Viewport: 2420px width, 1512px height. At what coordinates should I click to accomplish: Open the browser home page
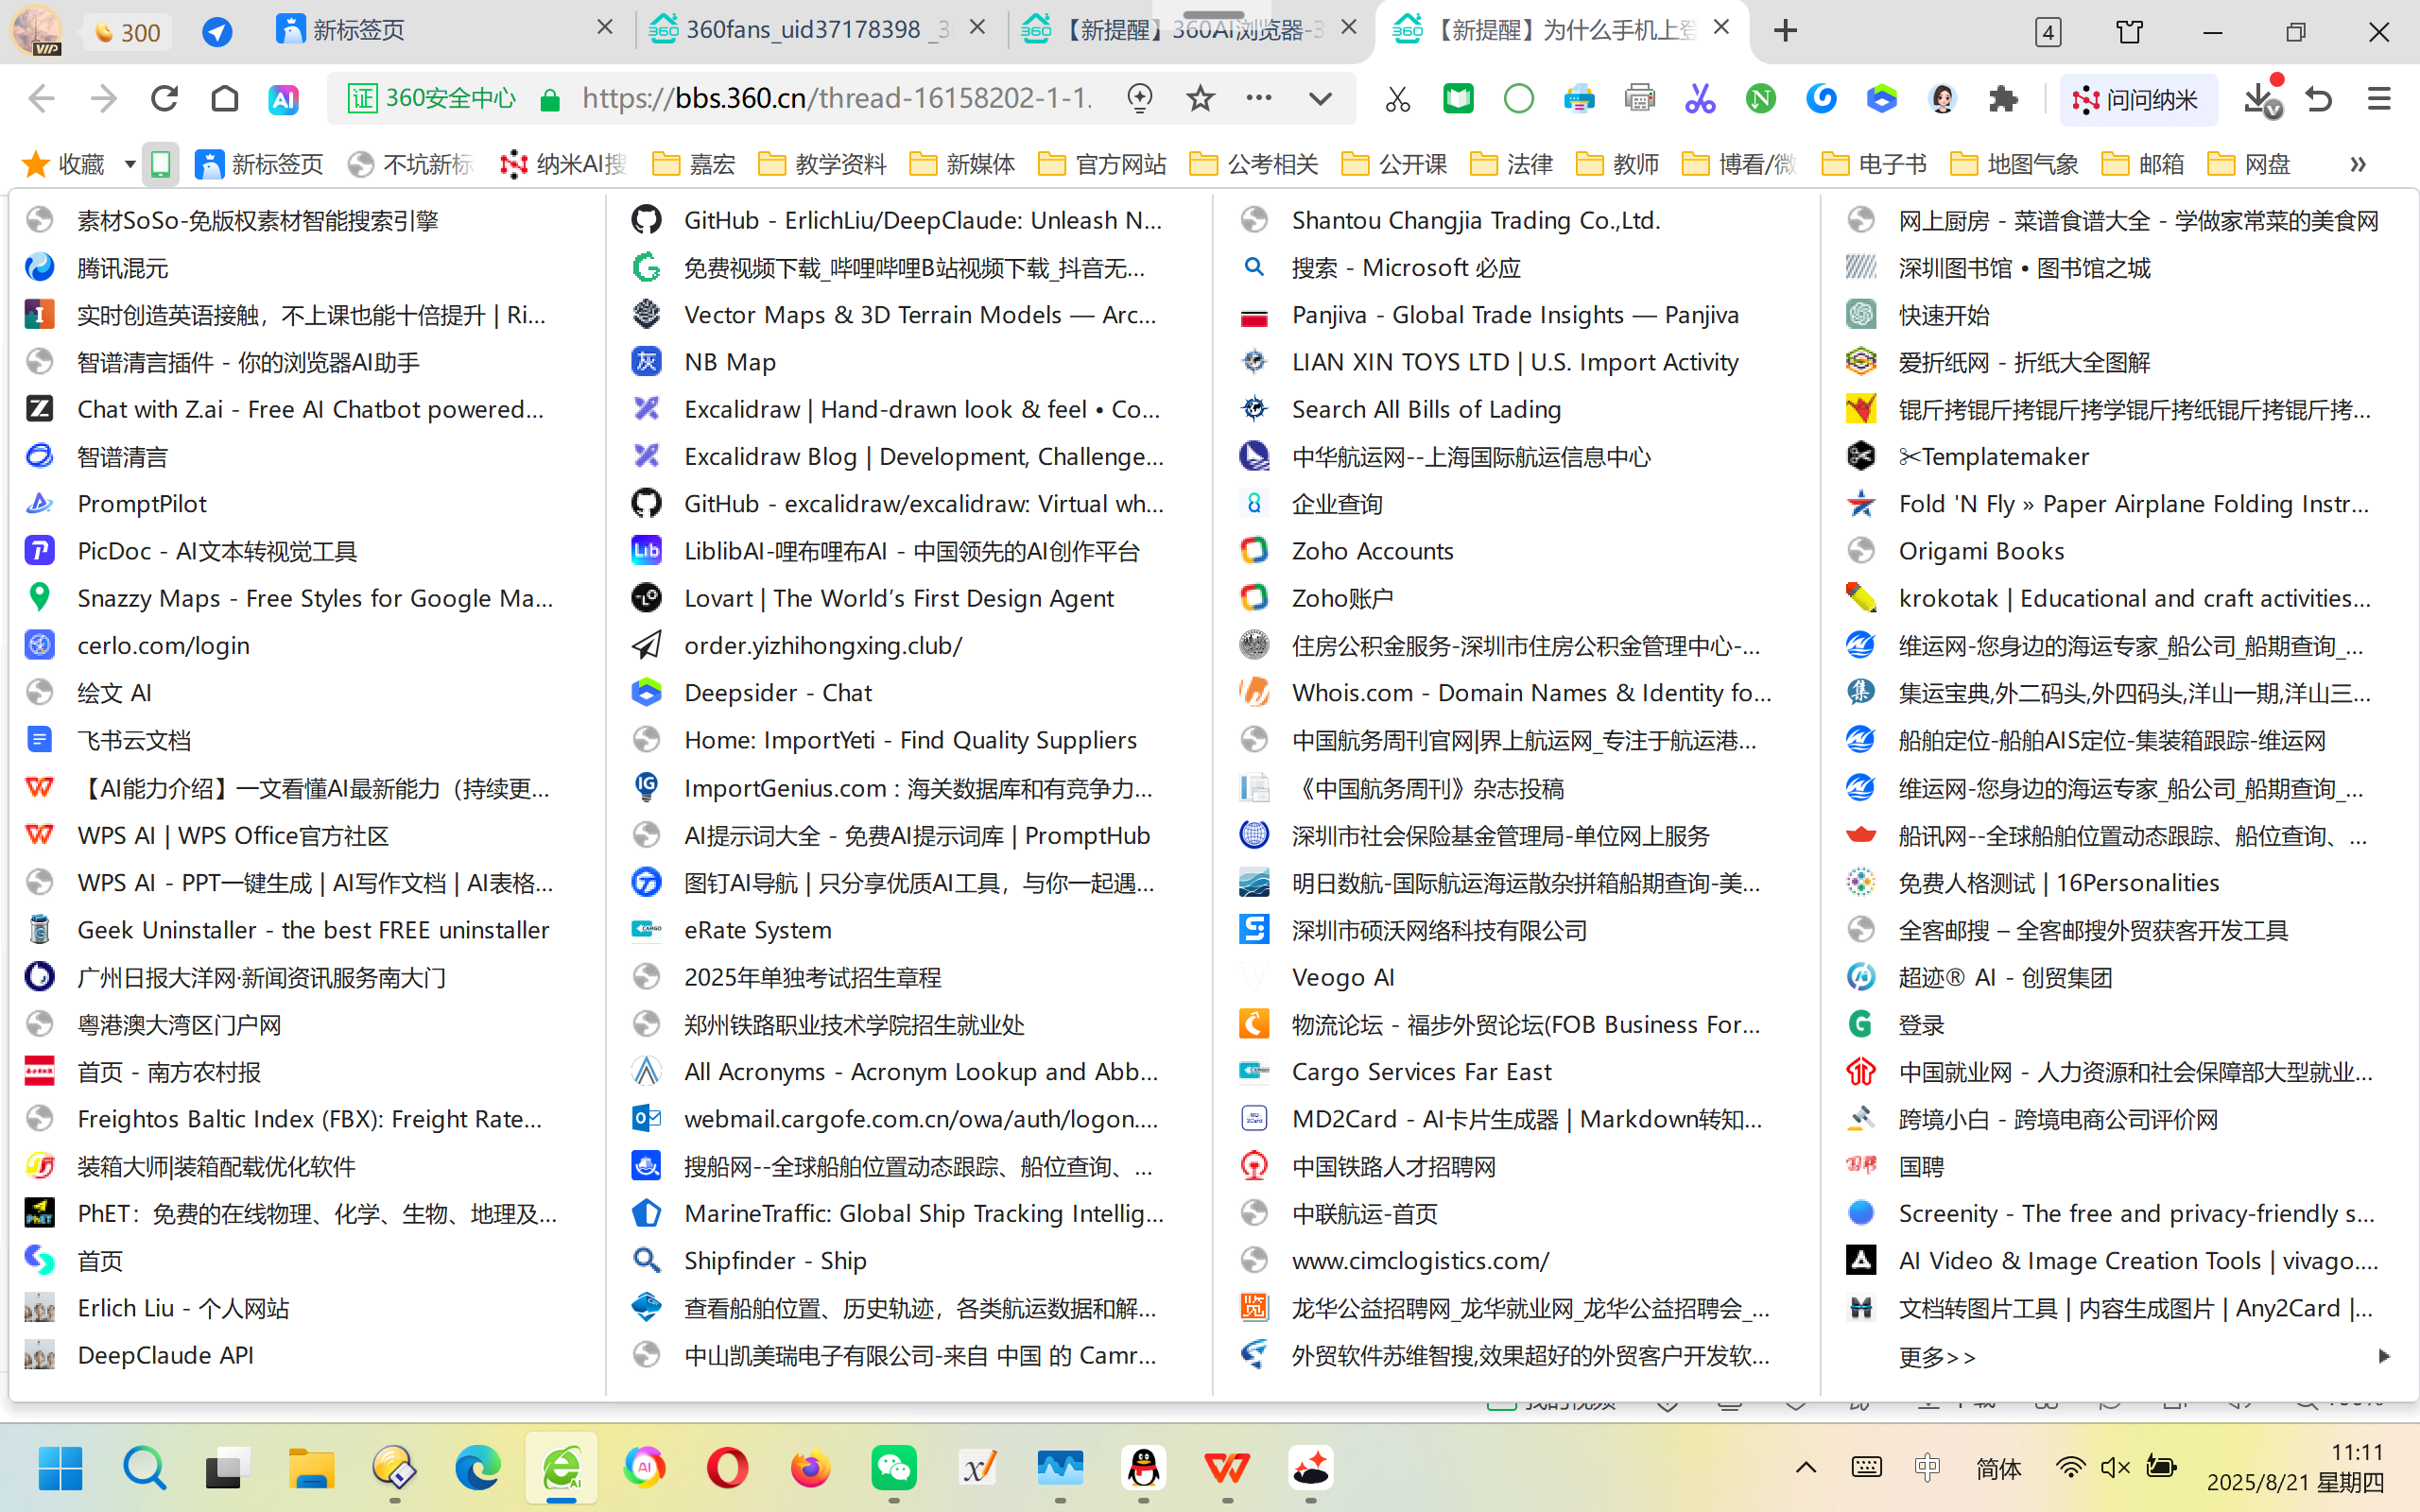(x=225, y=99)
